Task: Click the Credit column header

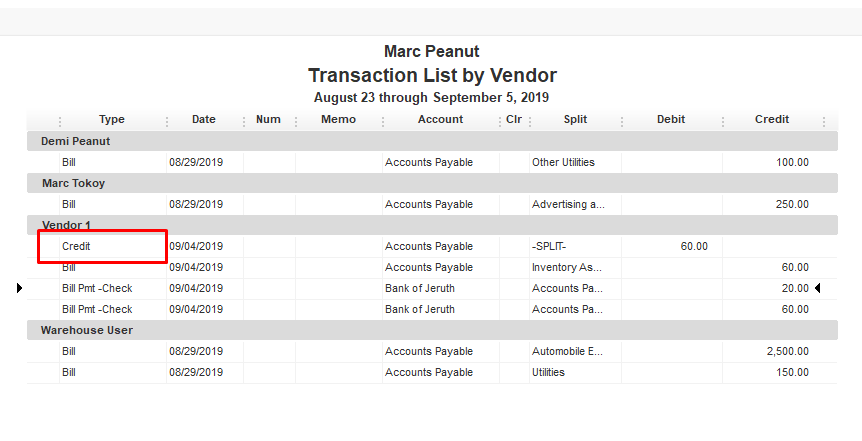Action: point(772,119)
